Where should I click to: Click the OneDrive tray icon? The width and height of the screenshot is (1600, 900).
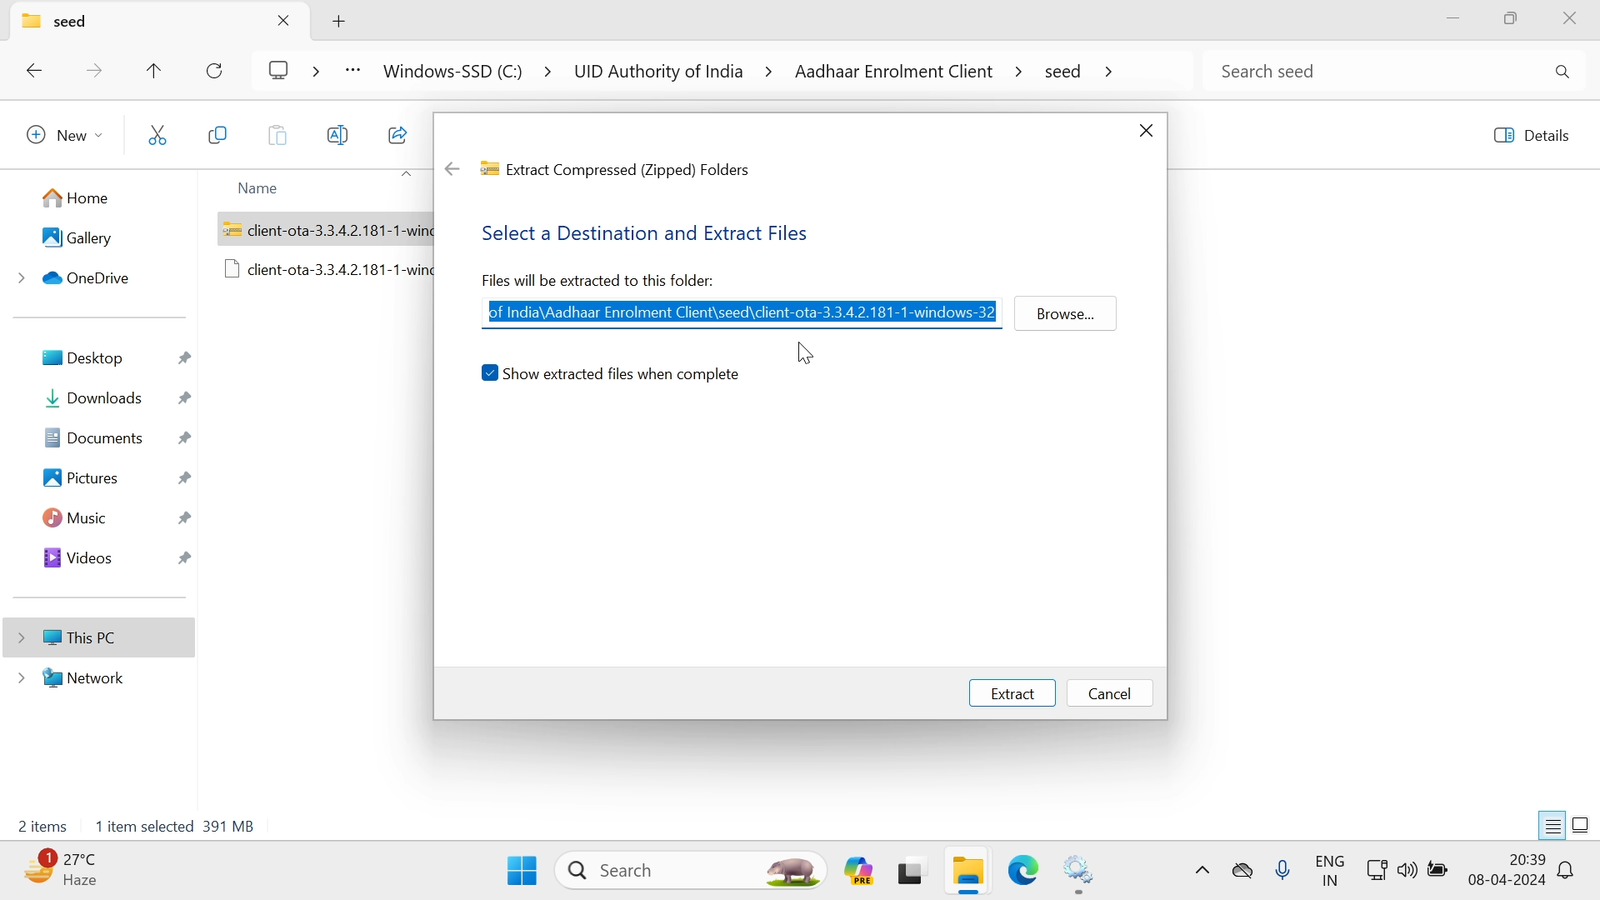coord(1243,871)
